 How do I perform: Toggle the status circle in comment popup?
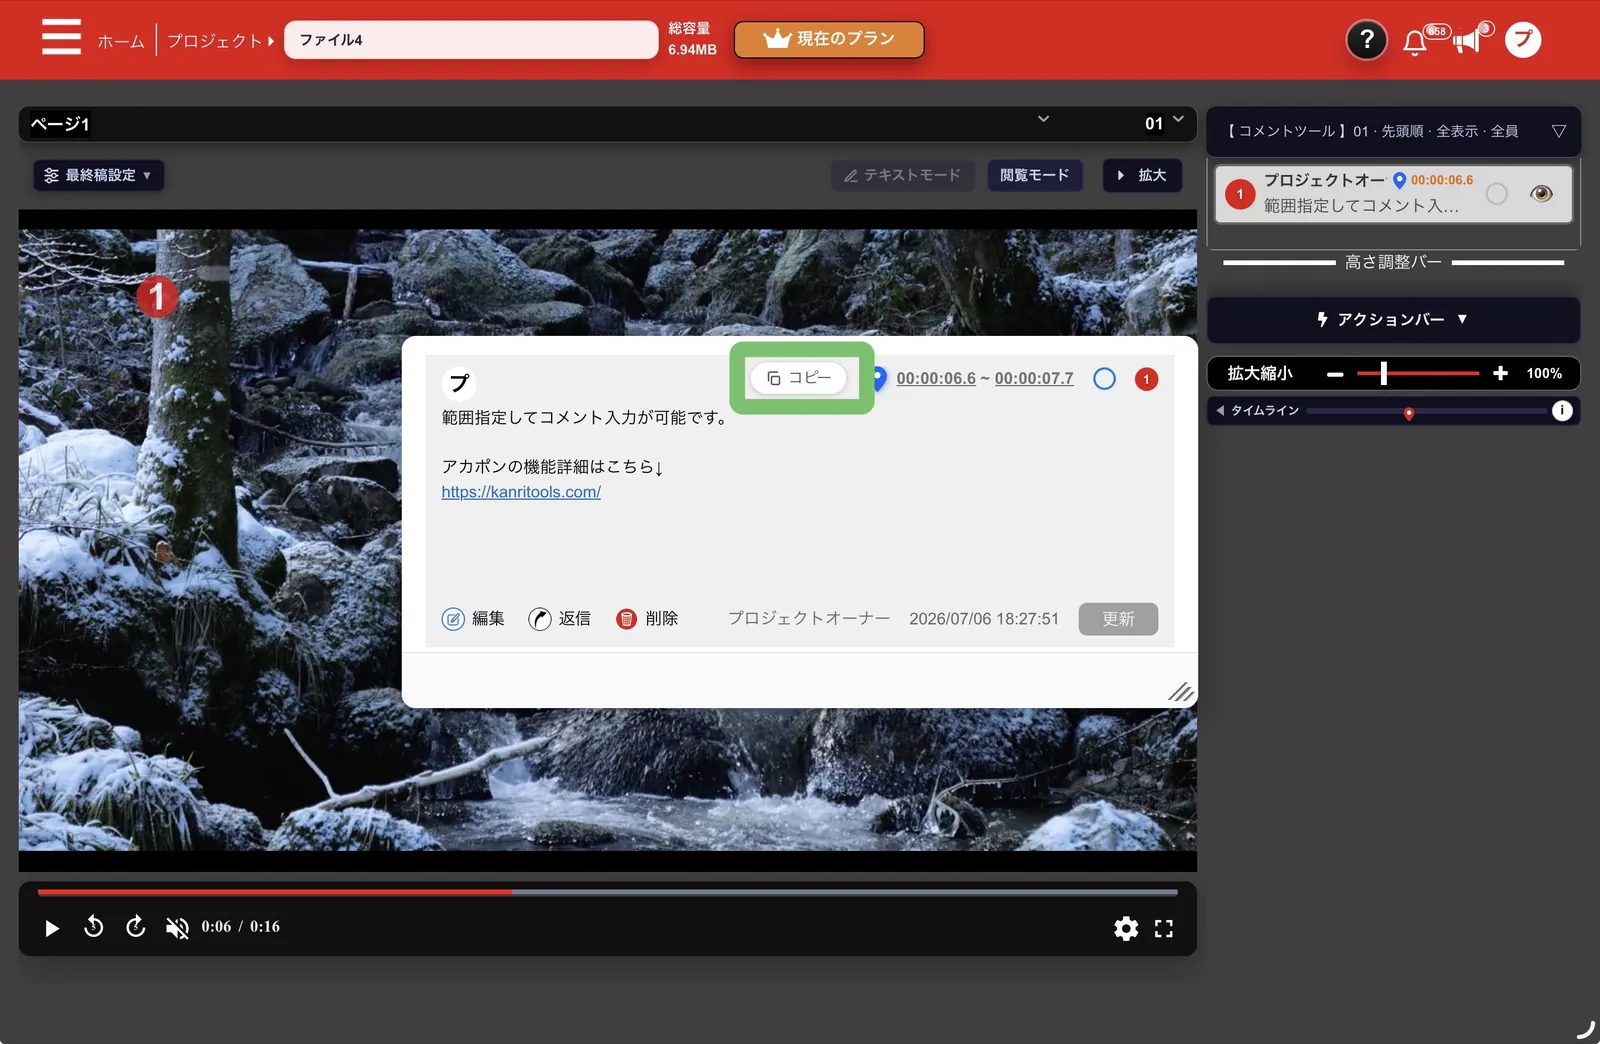[x=1104, y=379]
